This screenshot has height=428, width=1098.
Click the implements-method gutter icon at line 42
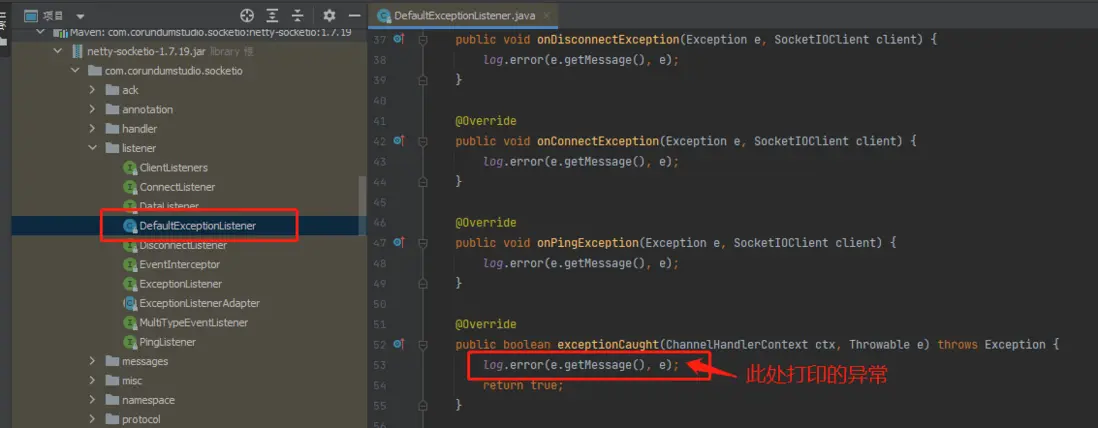[398, 141]
